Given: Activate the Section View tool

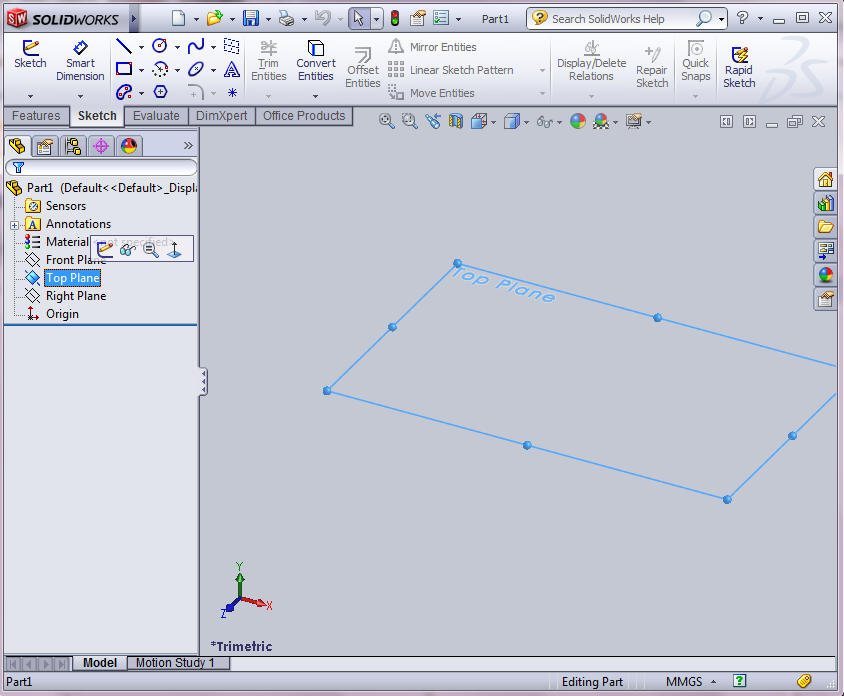Looking at the screenshot, I should [458, 120].
